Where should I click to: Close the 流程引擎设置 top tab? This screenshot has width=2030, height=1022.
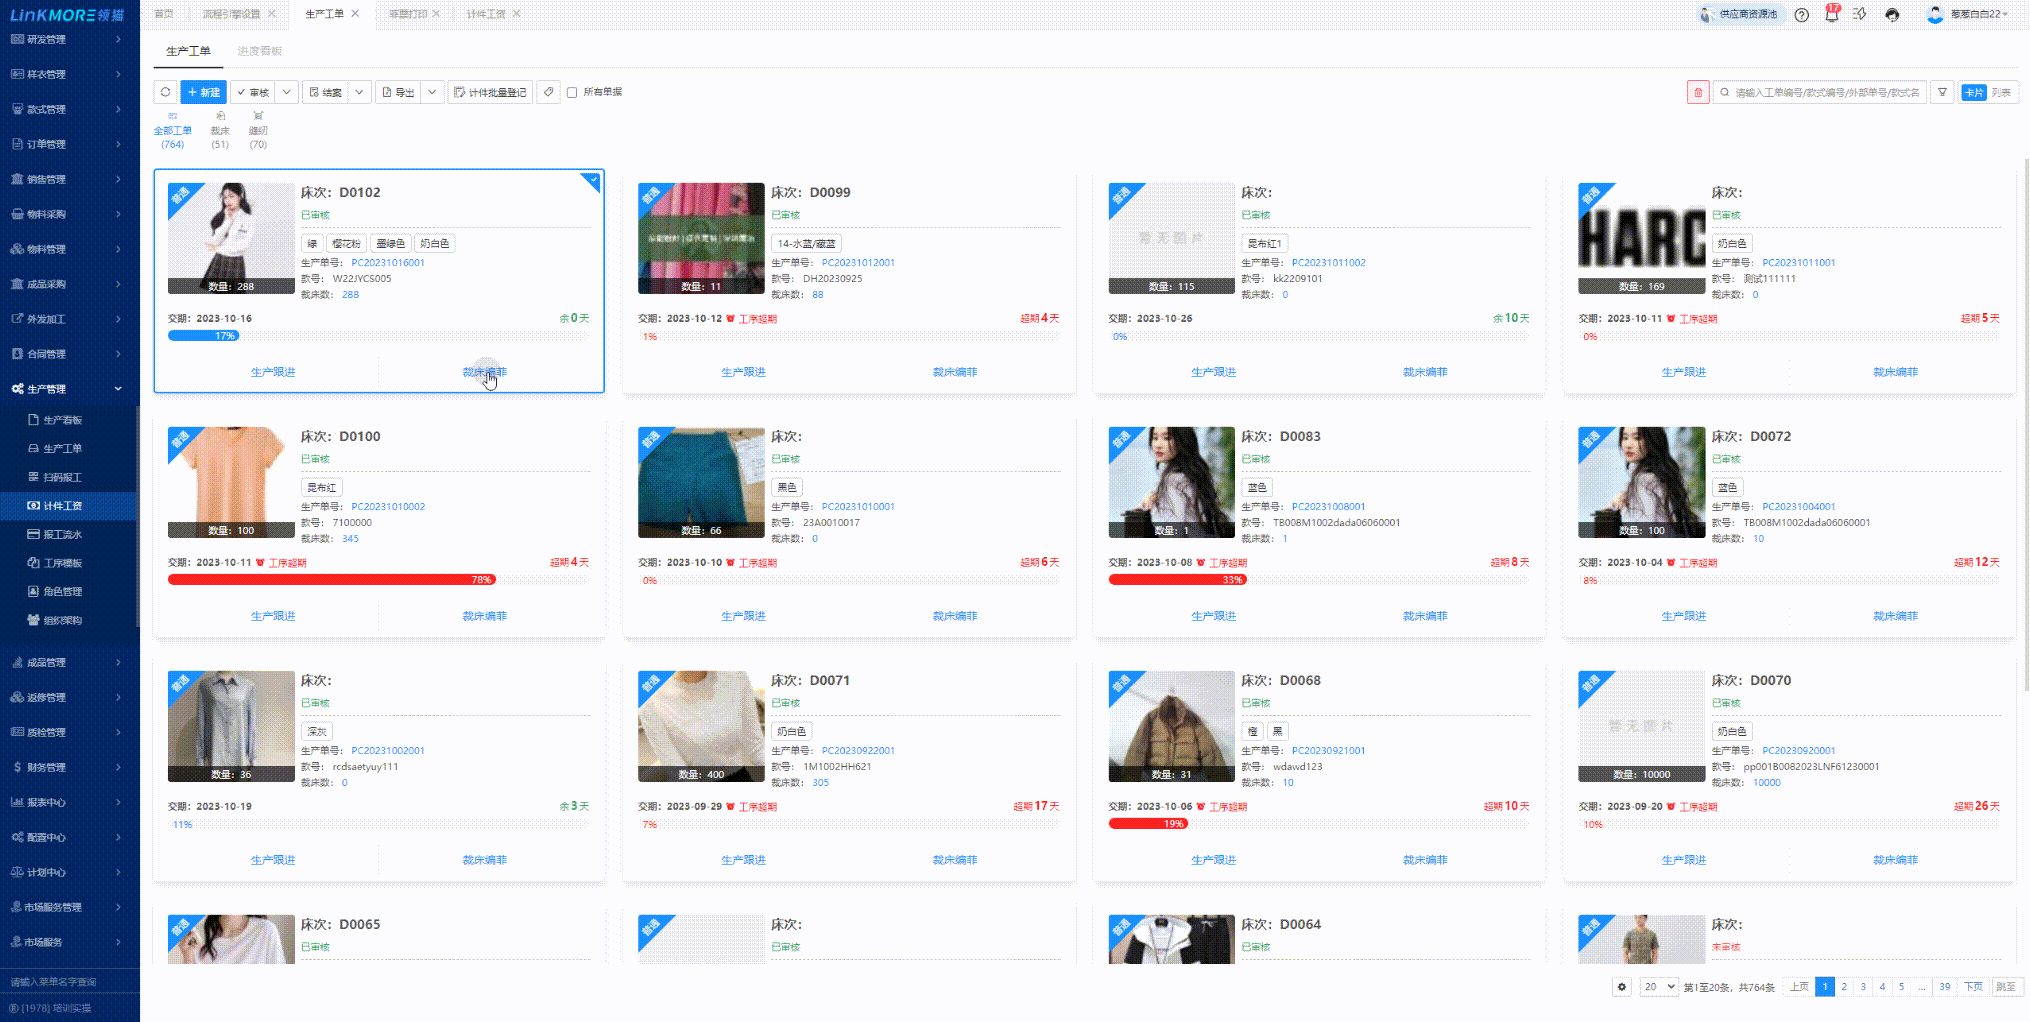pyautogui.click(x=271, y=14)
